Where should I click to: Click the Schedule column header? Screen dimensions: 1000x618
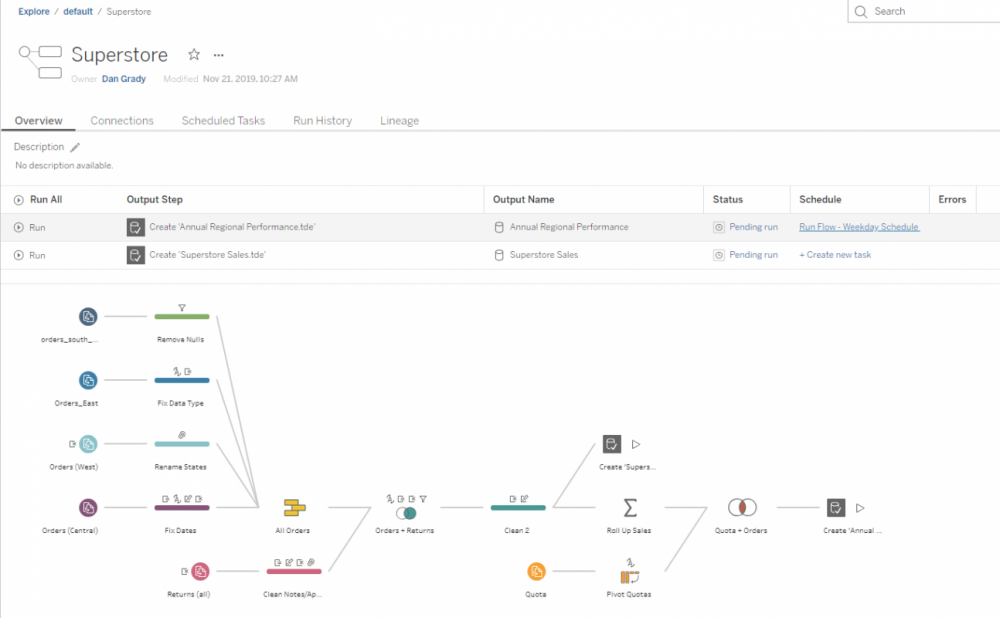[820, 200]
